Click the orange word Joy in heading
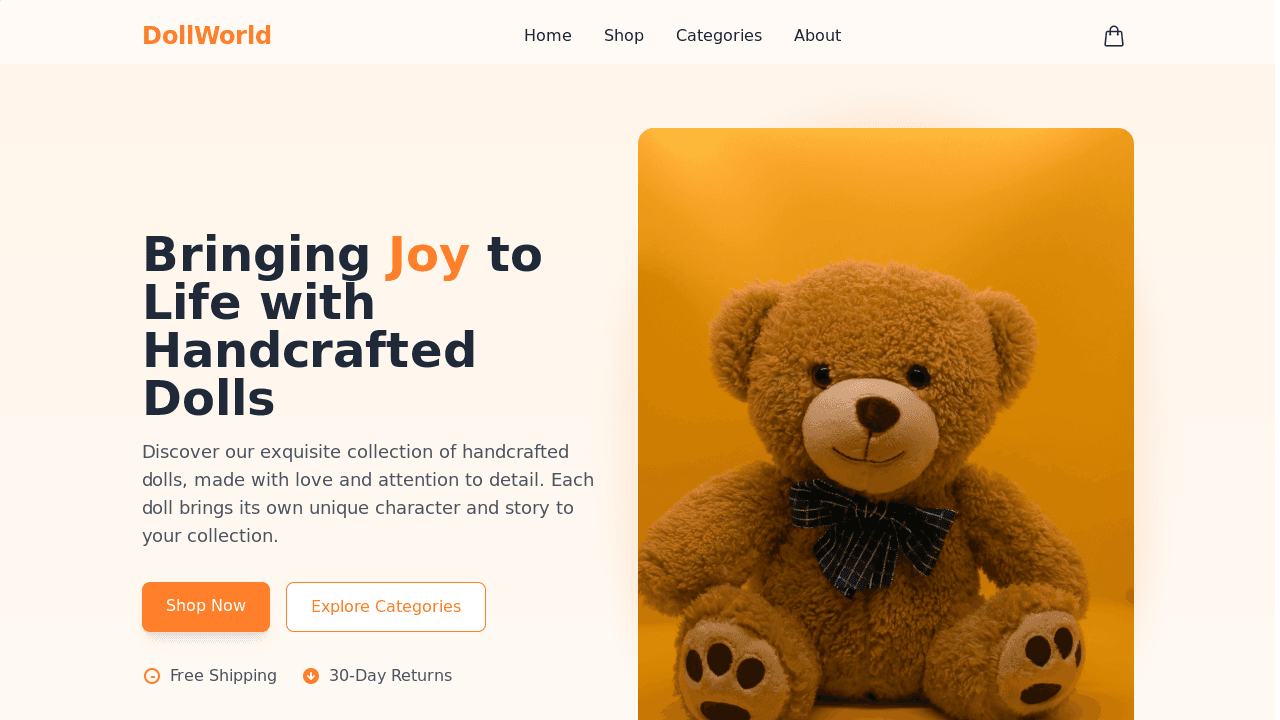The image size is (1280, 720). [x=428, y=255]
